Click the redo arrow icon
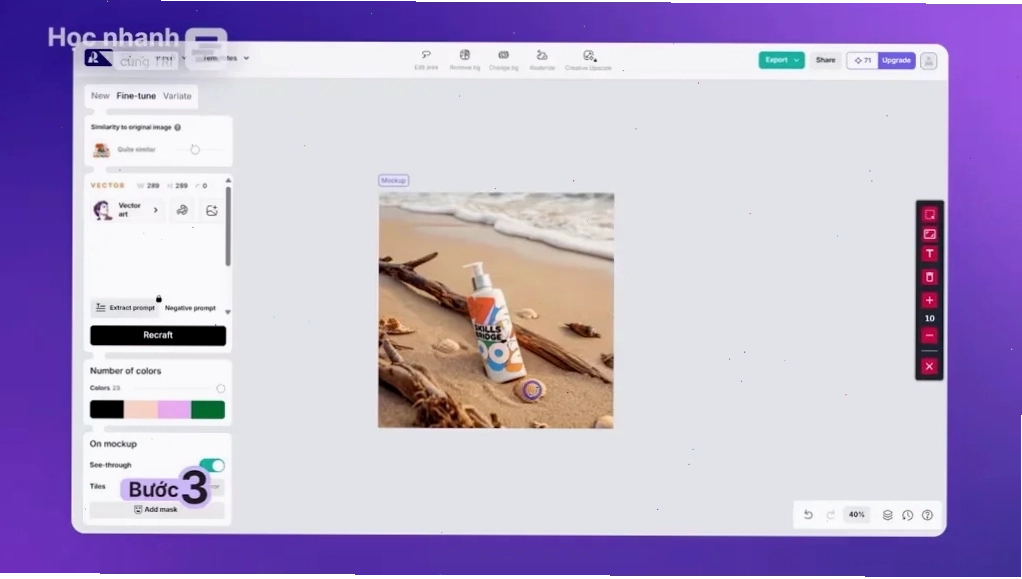Image resolution: width=1022 pixels, height=579 pixels. (830, 515)
